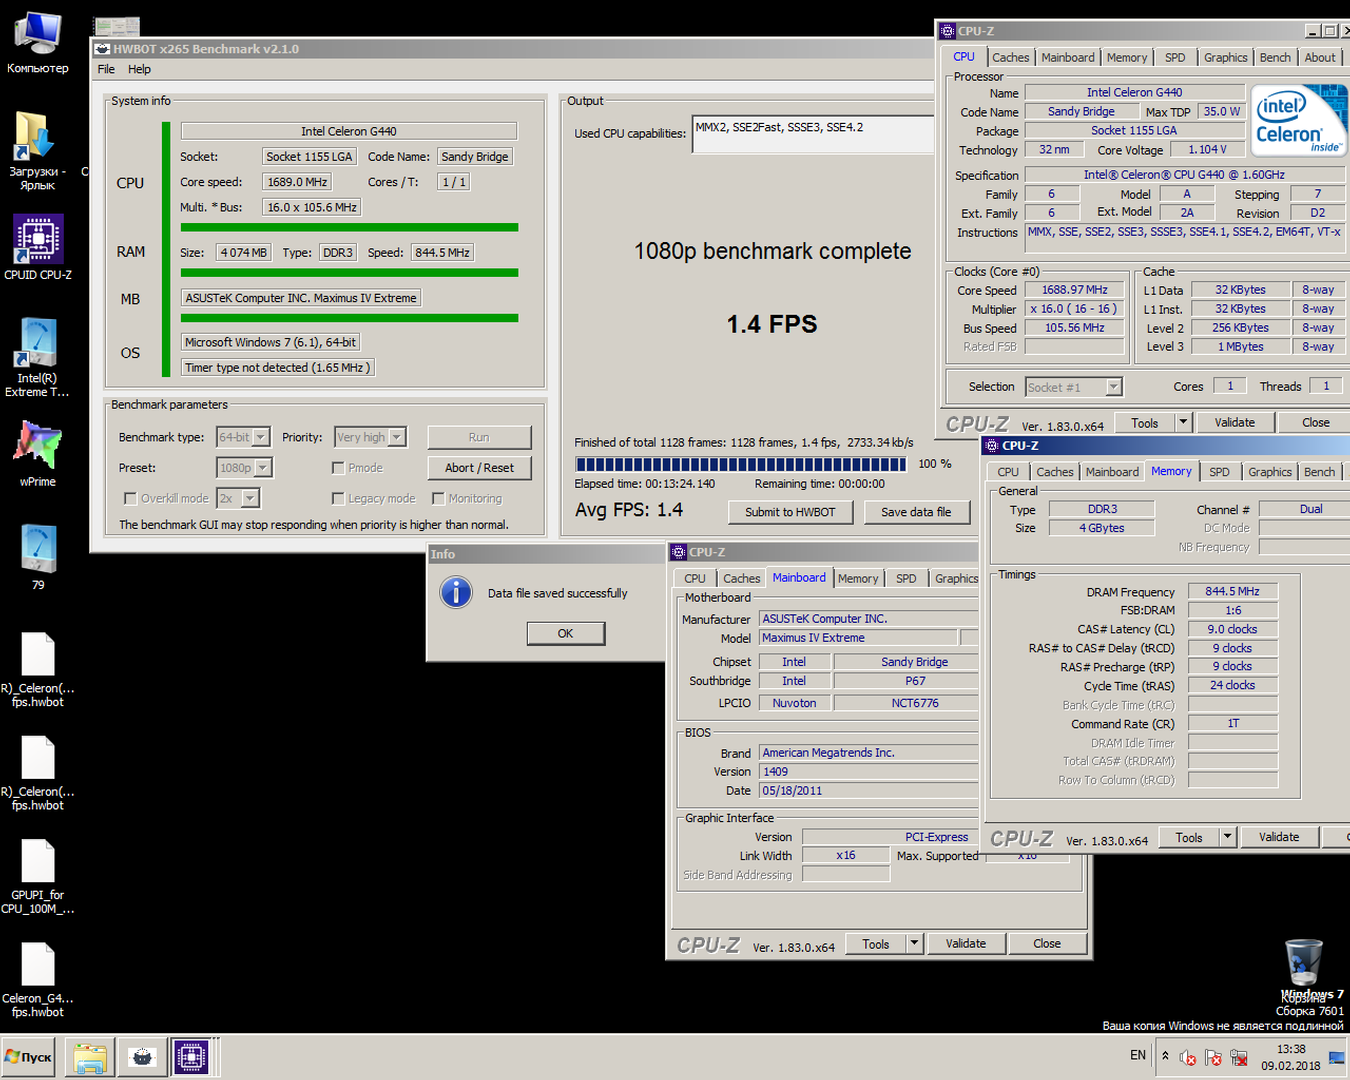Click the CPU-Z Memory window title icon
1350x1080 pixels.
(x=992, y=445)
